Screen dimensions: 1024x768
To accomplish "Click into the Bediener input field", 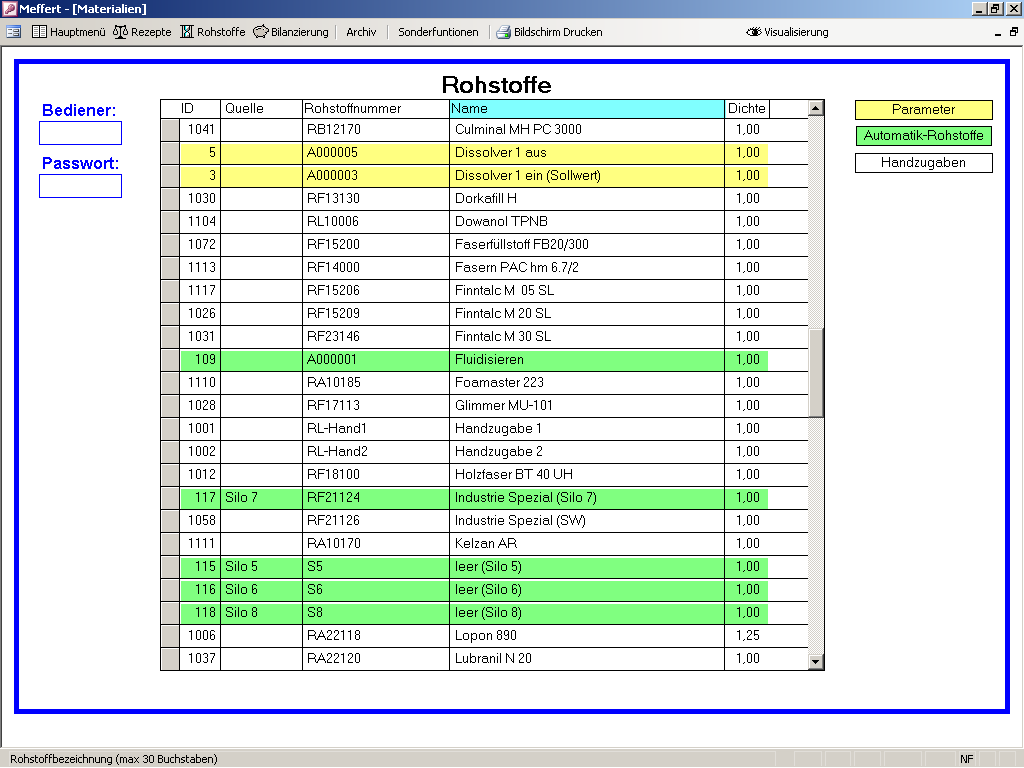I will (x=80, y=133).
